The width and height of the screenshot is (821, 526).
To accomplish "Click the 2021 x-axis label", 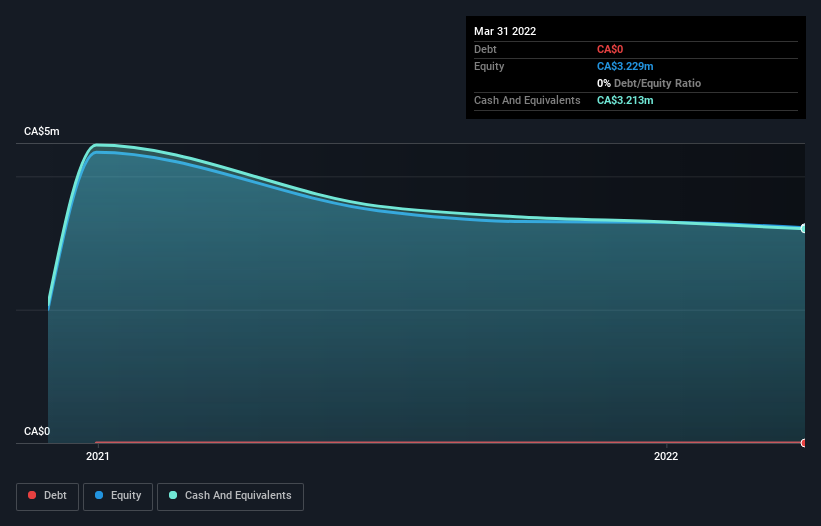I will pyautogui.click(x=98, y=456).
